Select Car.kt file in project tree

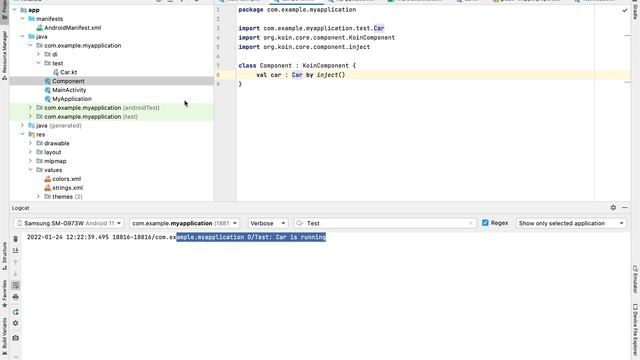click(68, 72)
